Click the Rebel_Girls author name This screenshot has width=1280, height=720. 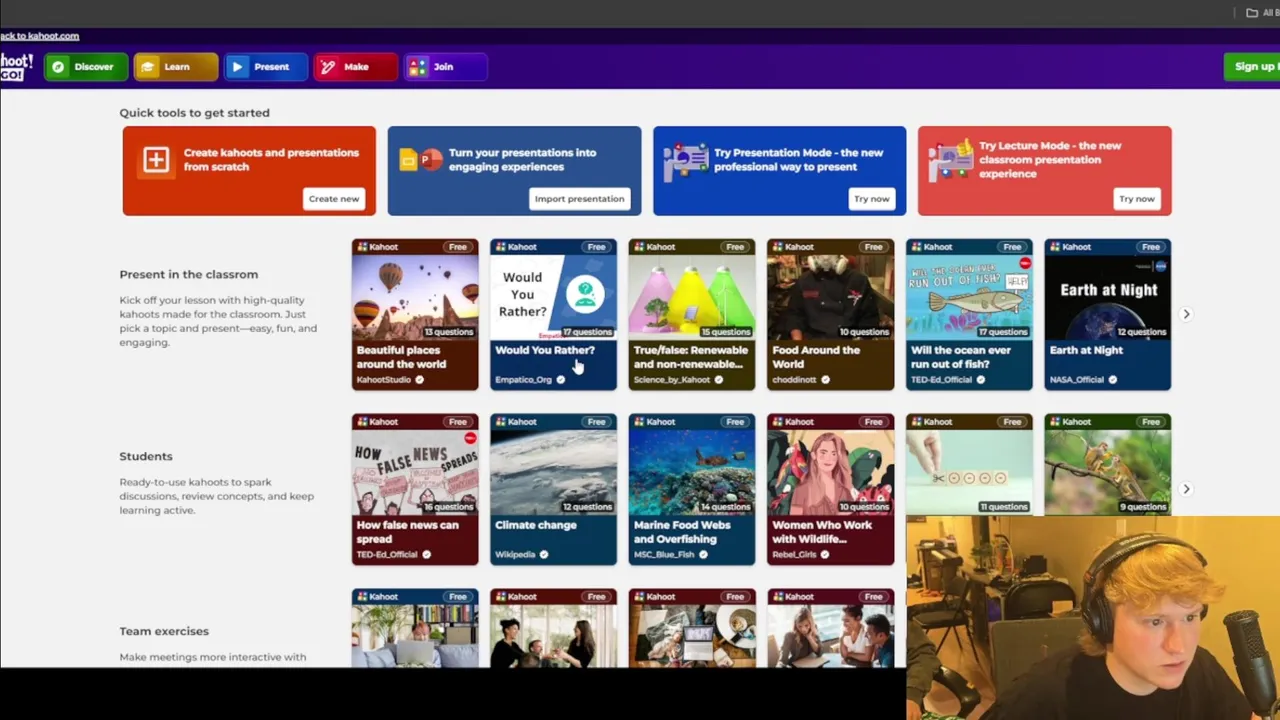tap(794, 555)
